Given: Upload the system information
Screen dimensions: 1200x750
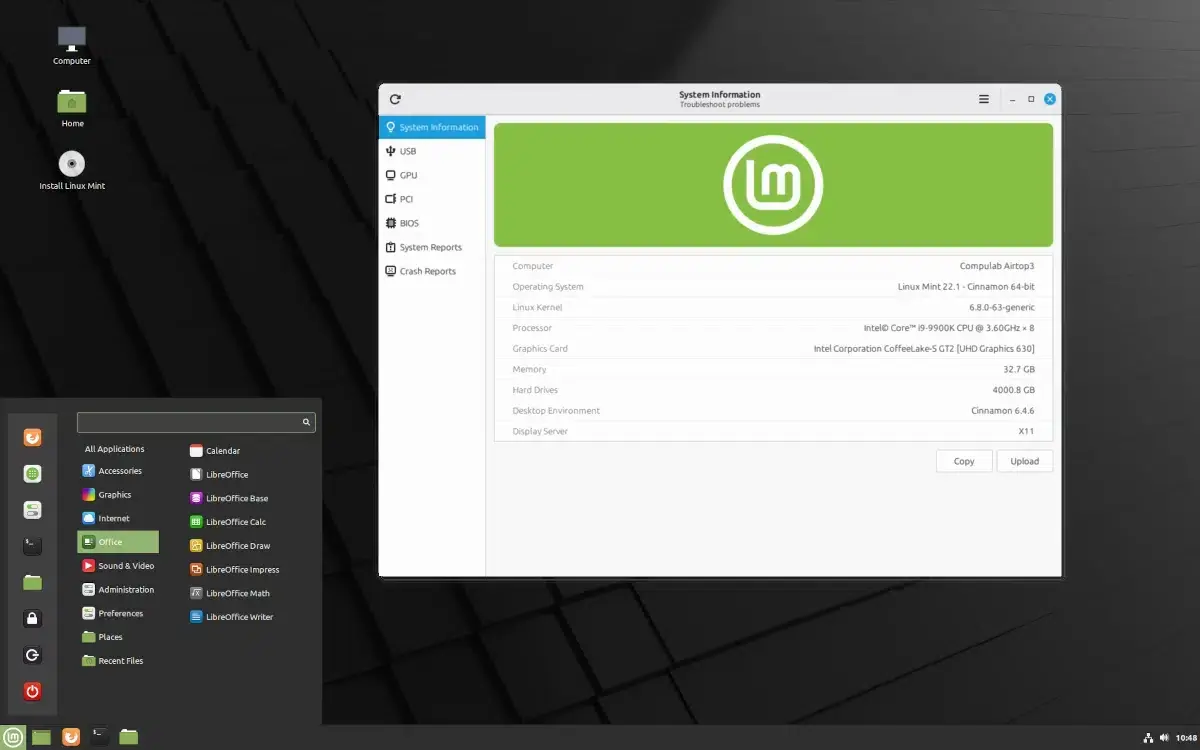Looking at the screenshot, I should [1024, 460].
